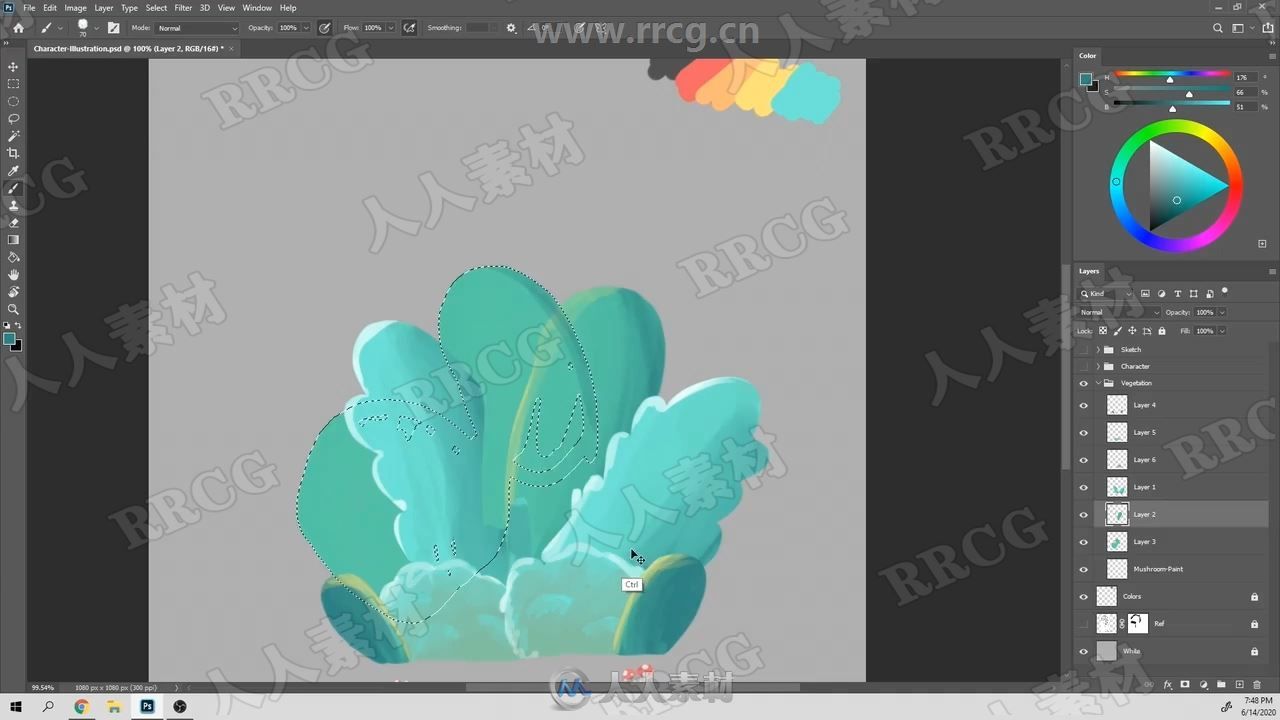Viewport: 1280px width, 720px height.
Task: Expand the Character layer group
Action: point(1098,366)
